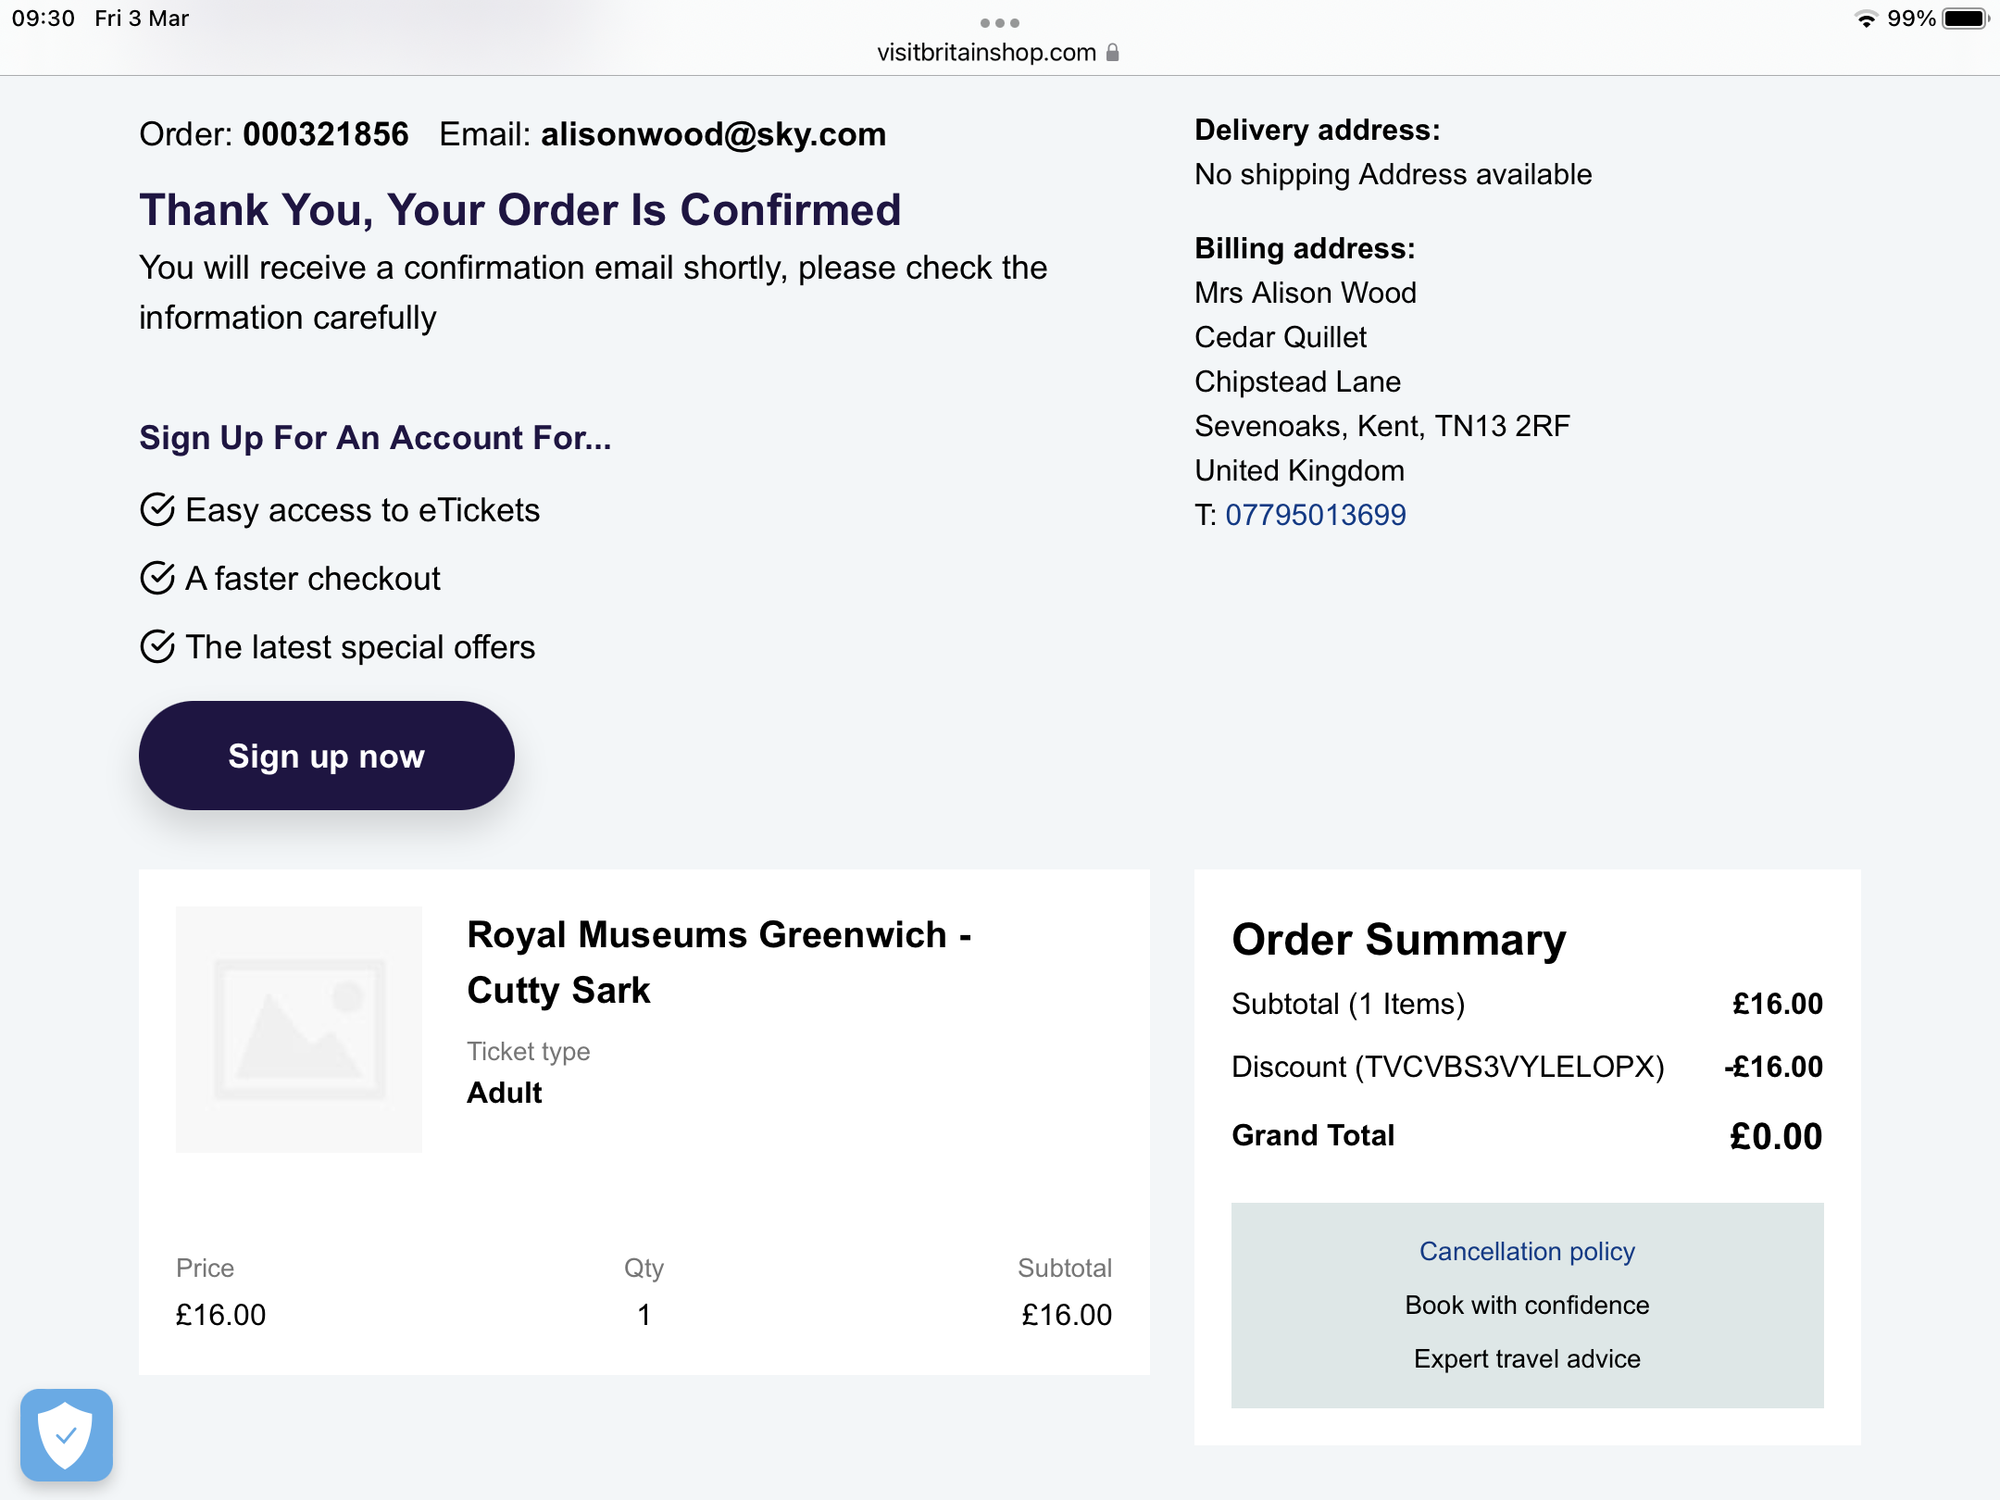Image resolution: width=2000 pixels, height=1500 pixels.
Task: Tap the visitbritainshop.com address bar
Action: (x=986, y=53)
